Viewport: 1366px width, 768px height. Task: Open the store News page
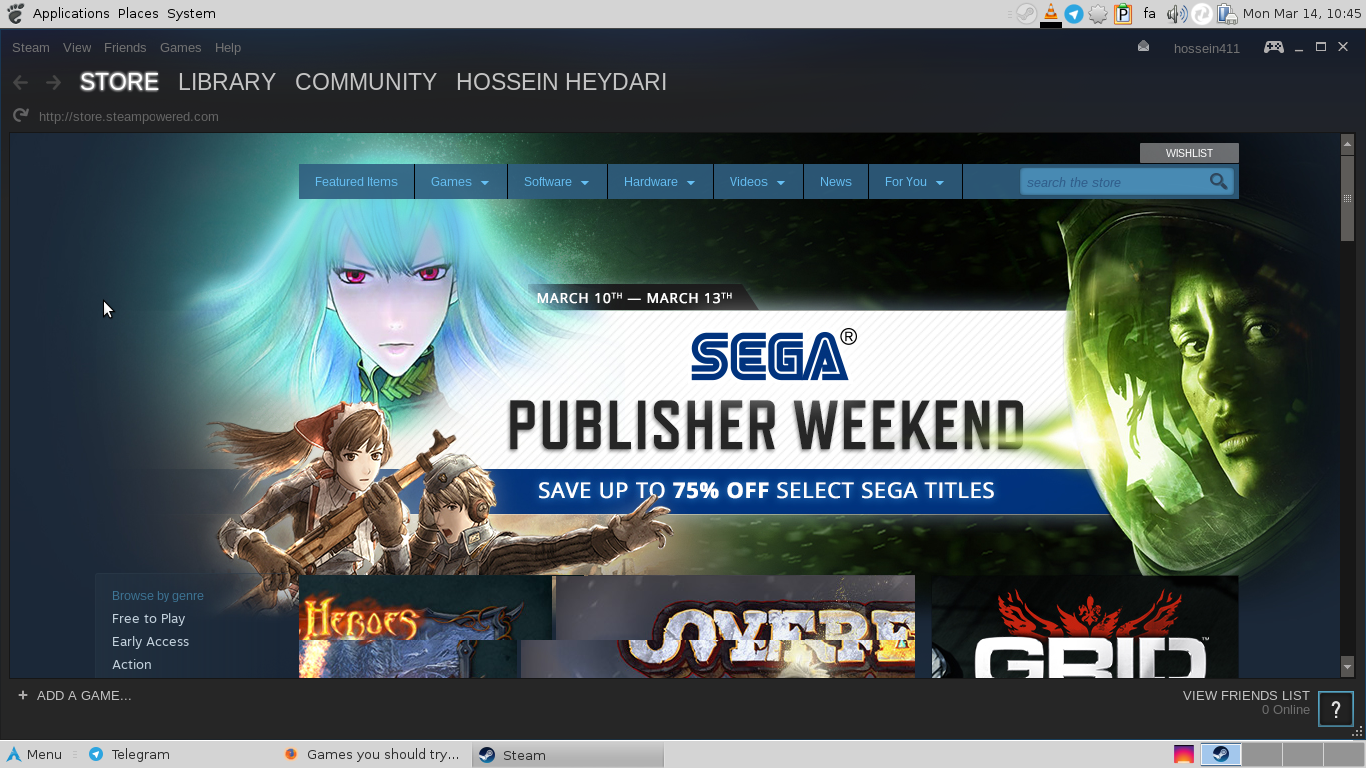[836, 181]
